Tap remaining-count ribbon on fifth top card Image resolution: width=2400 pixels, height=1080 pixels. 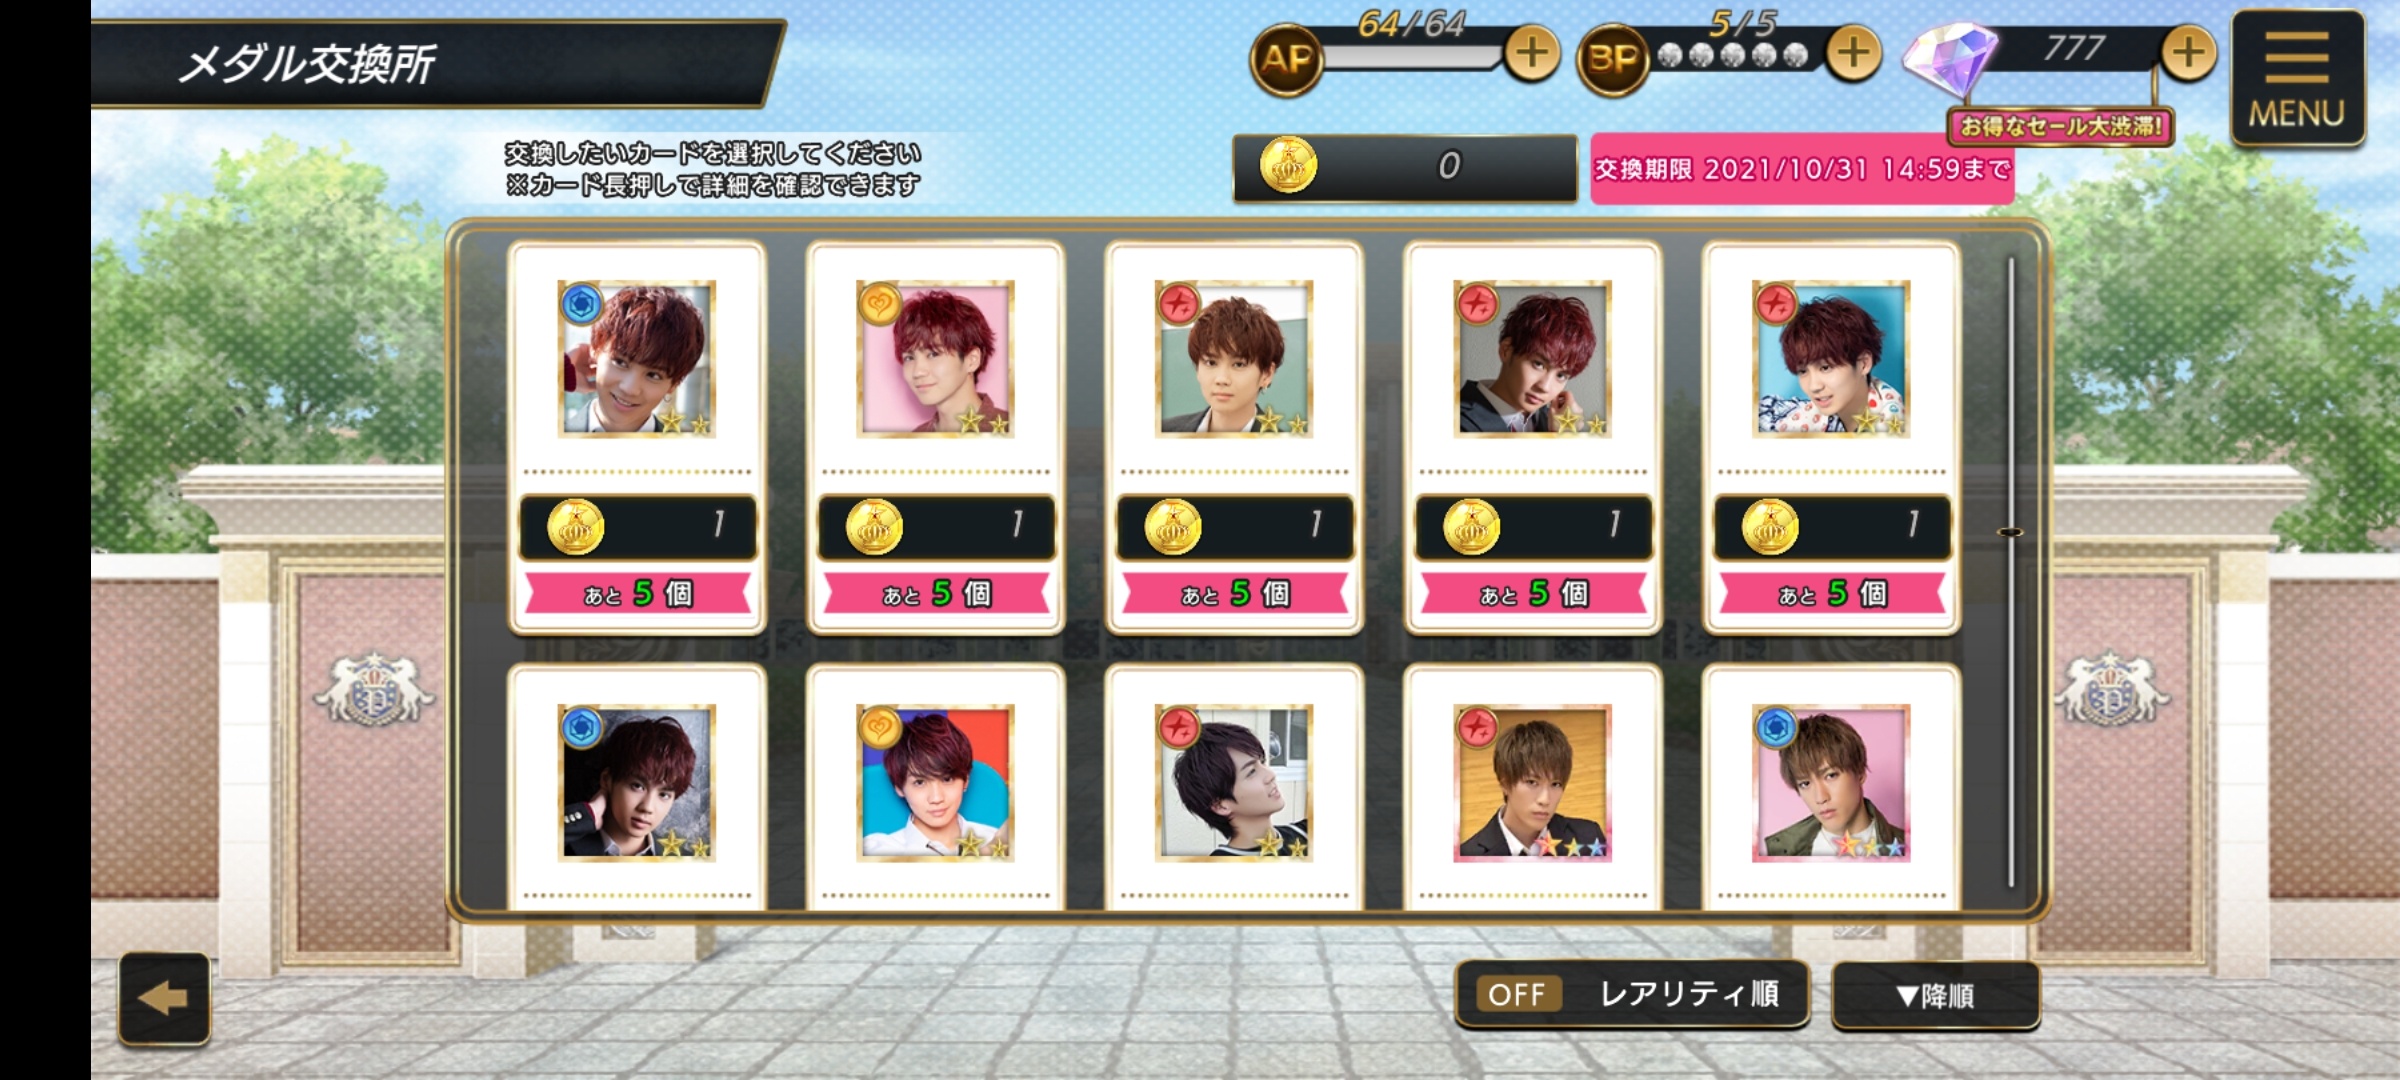point(1831,594)
